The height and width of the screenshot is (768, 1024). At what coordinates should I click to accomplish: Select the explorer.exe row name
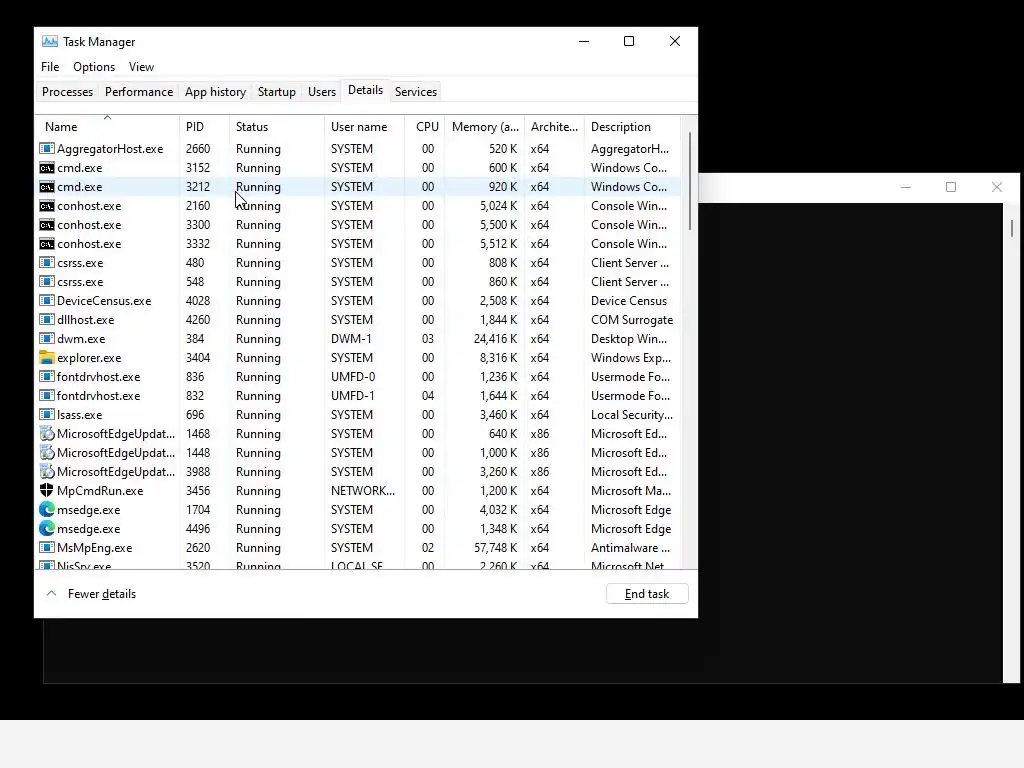(89, 358)
